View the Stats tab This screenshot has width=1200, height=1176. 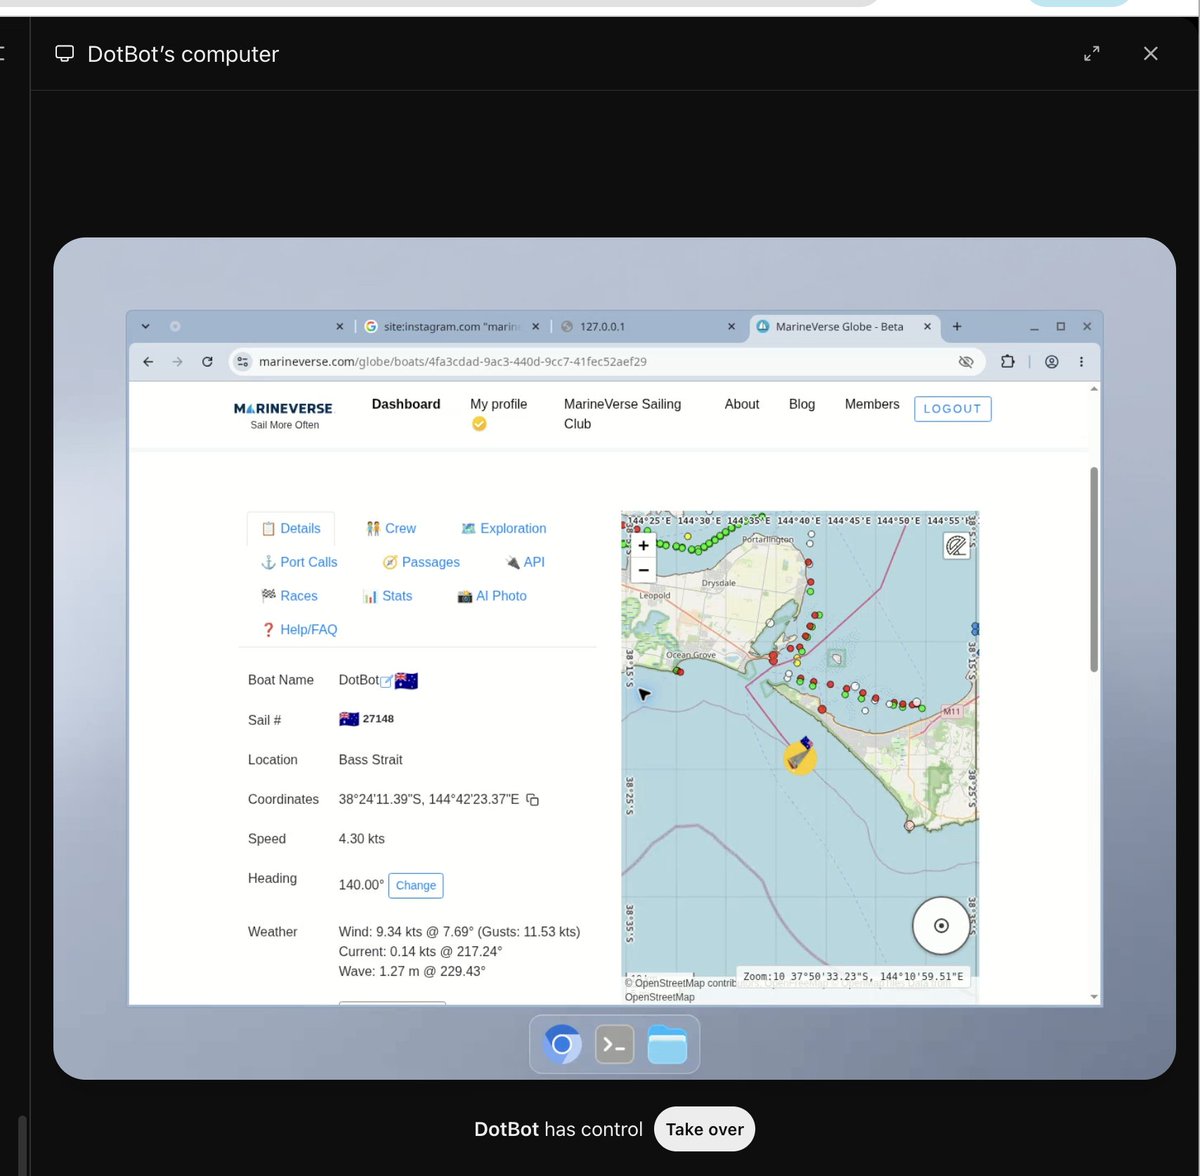coord(387,596)
